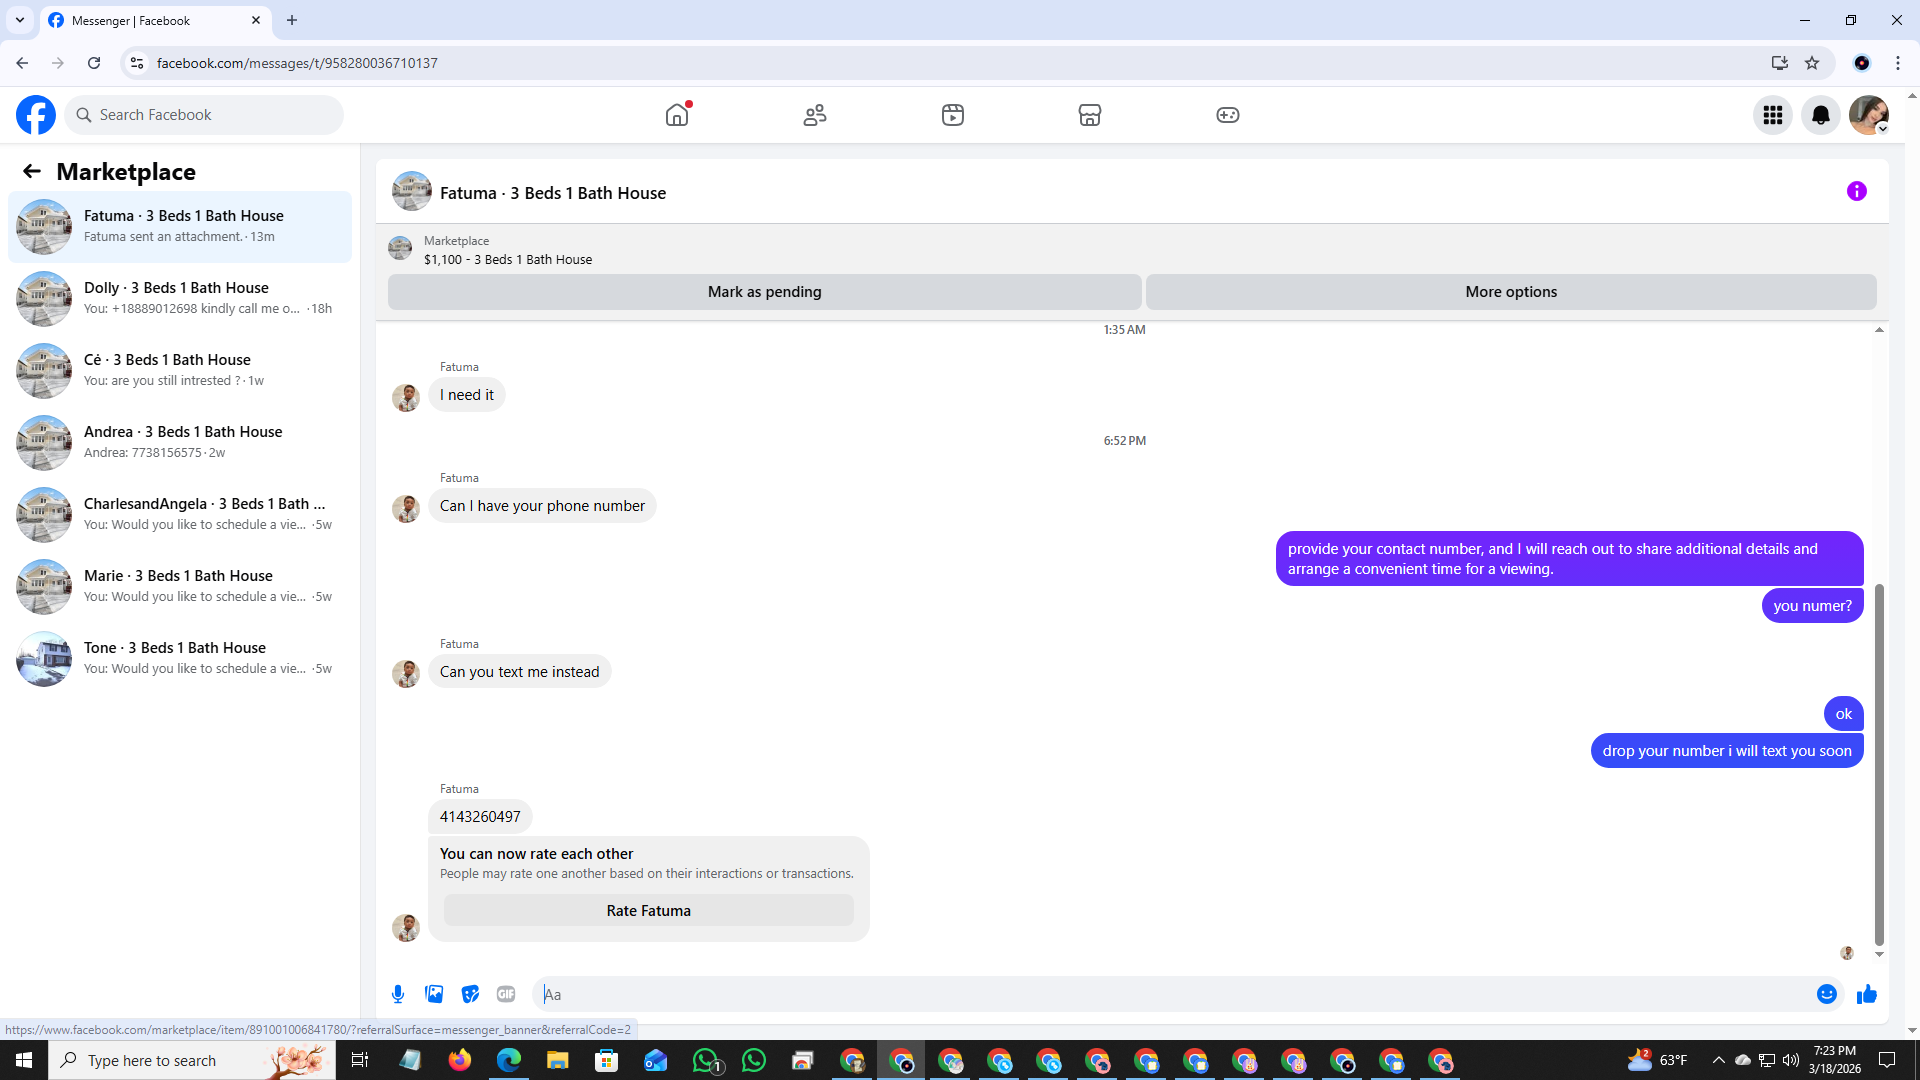Screen dimensions: 1920x1080
Task: Open the emoji picker in message box
Action: coord(1826,994)
